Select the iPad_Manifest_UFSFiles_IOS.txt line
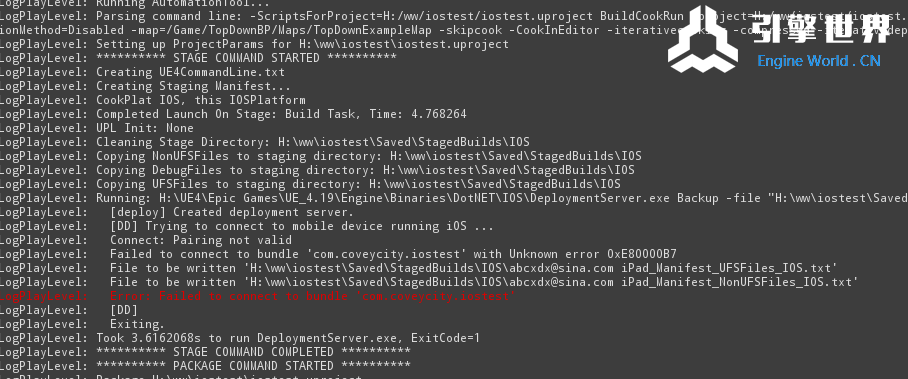This screenshot has width=908, height=379. pyautogui.click(x=419, y=268)
